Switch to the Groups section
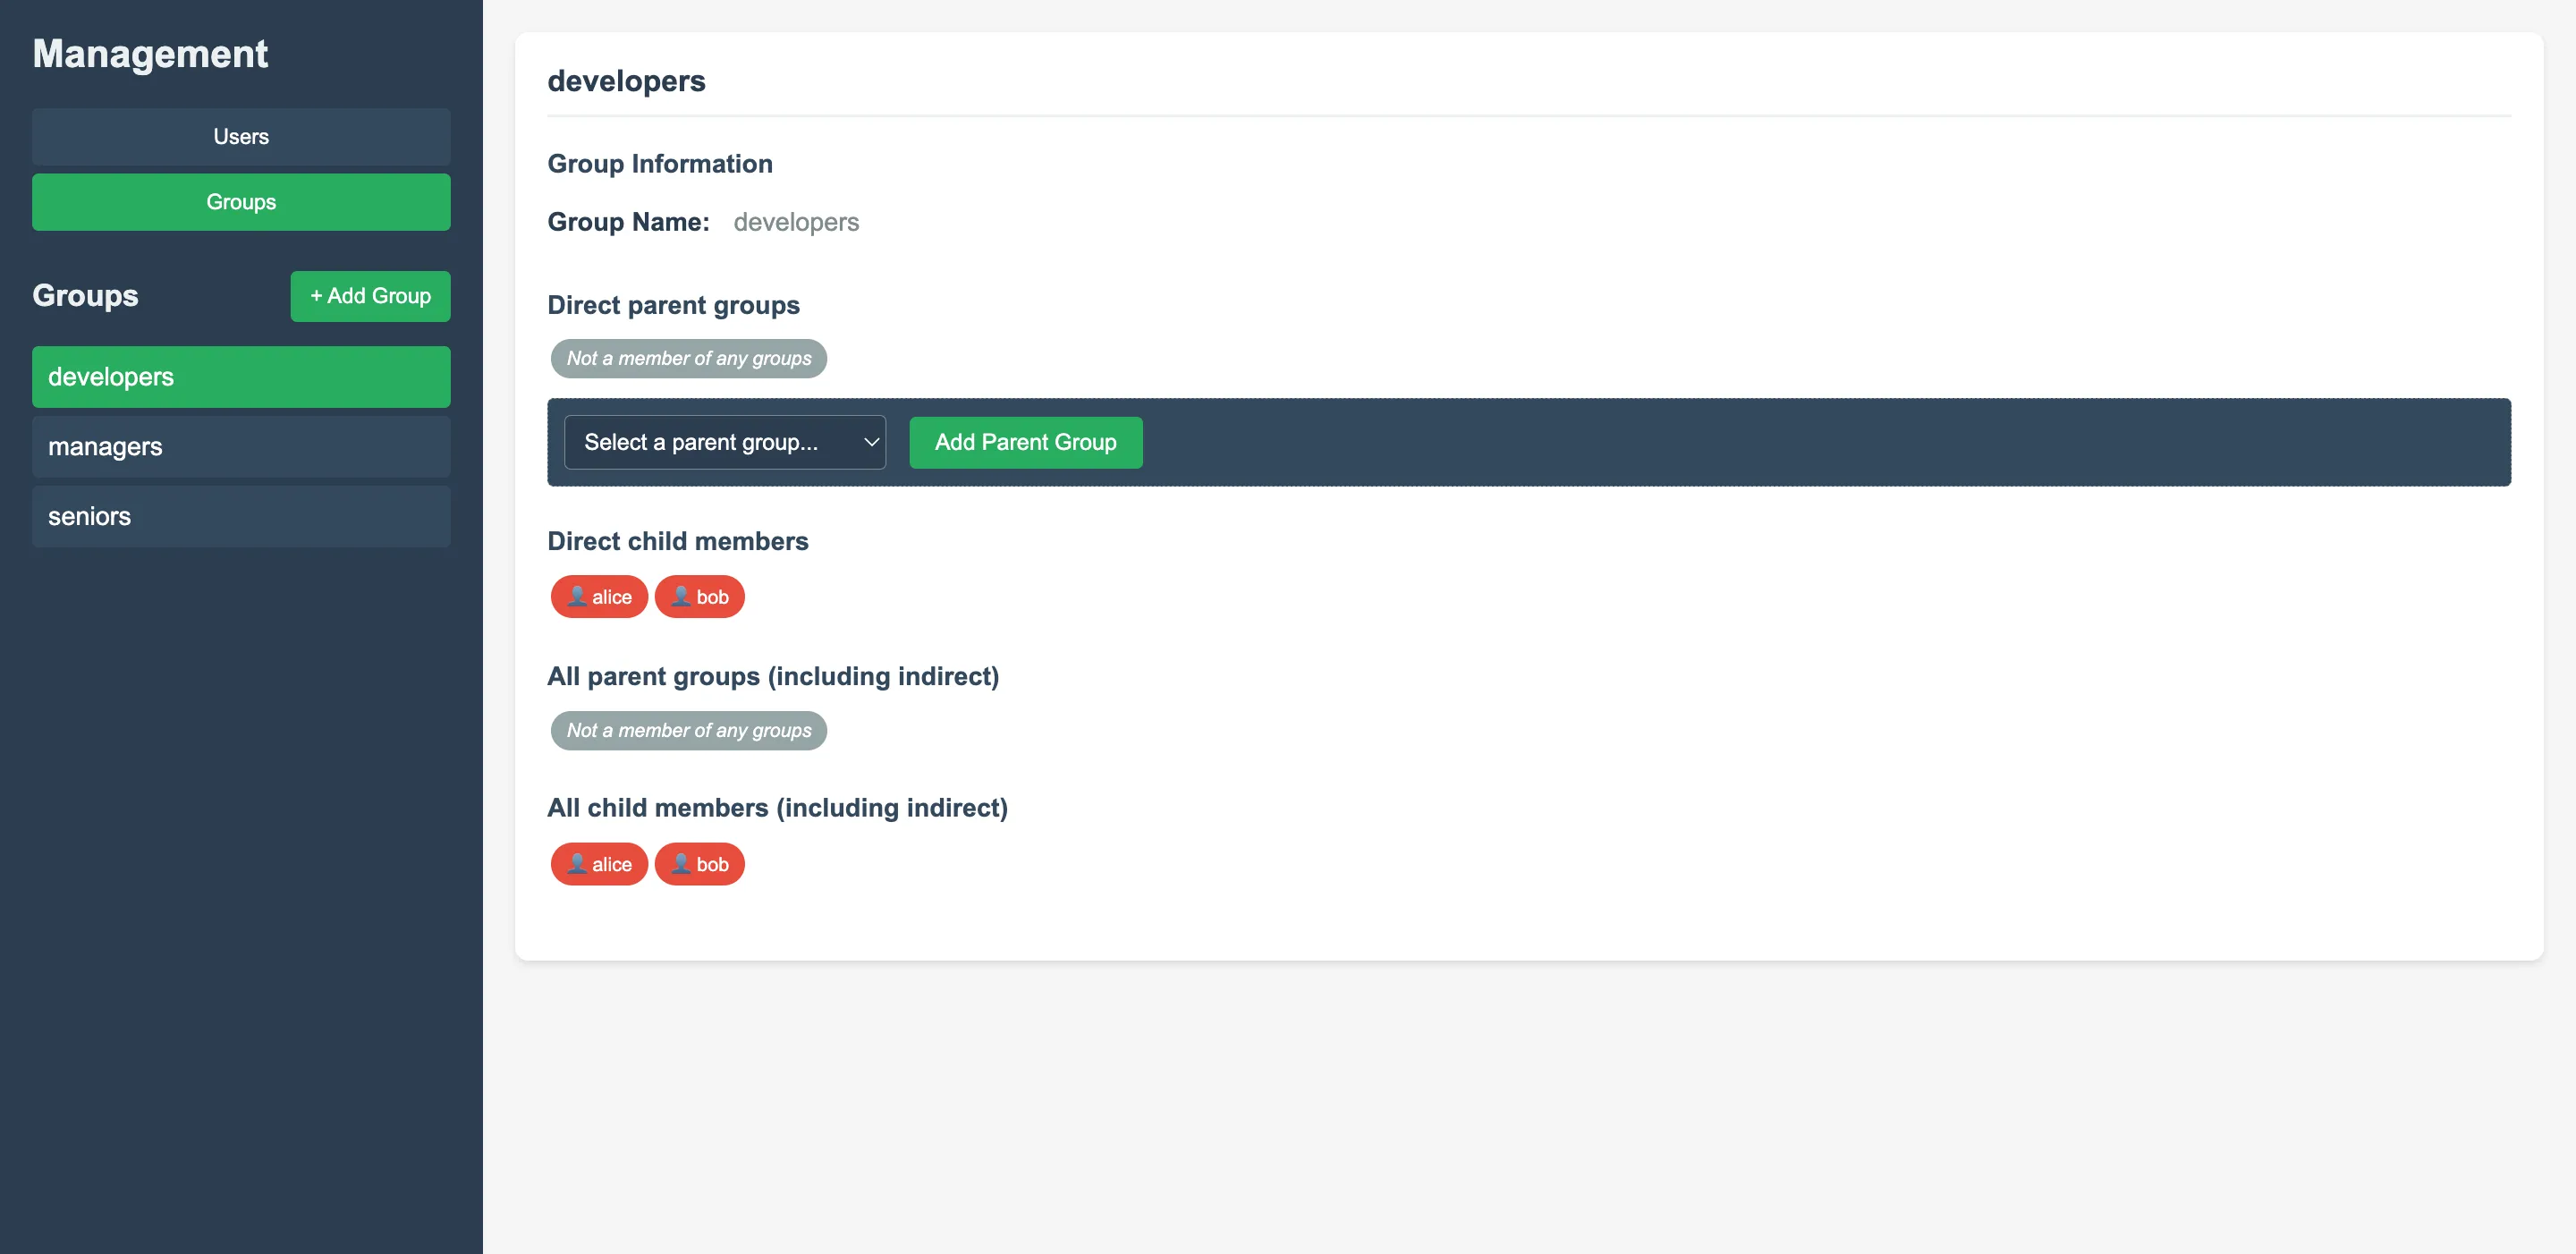The image size is (2576, 1254). pyautogui.click(x=240, y=201)
